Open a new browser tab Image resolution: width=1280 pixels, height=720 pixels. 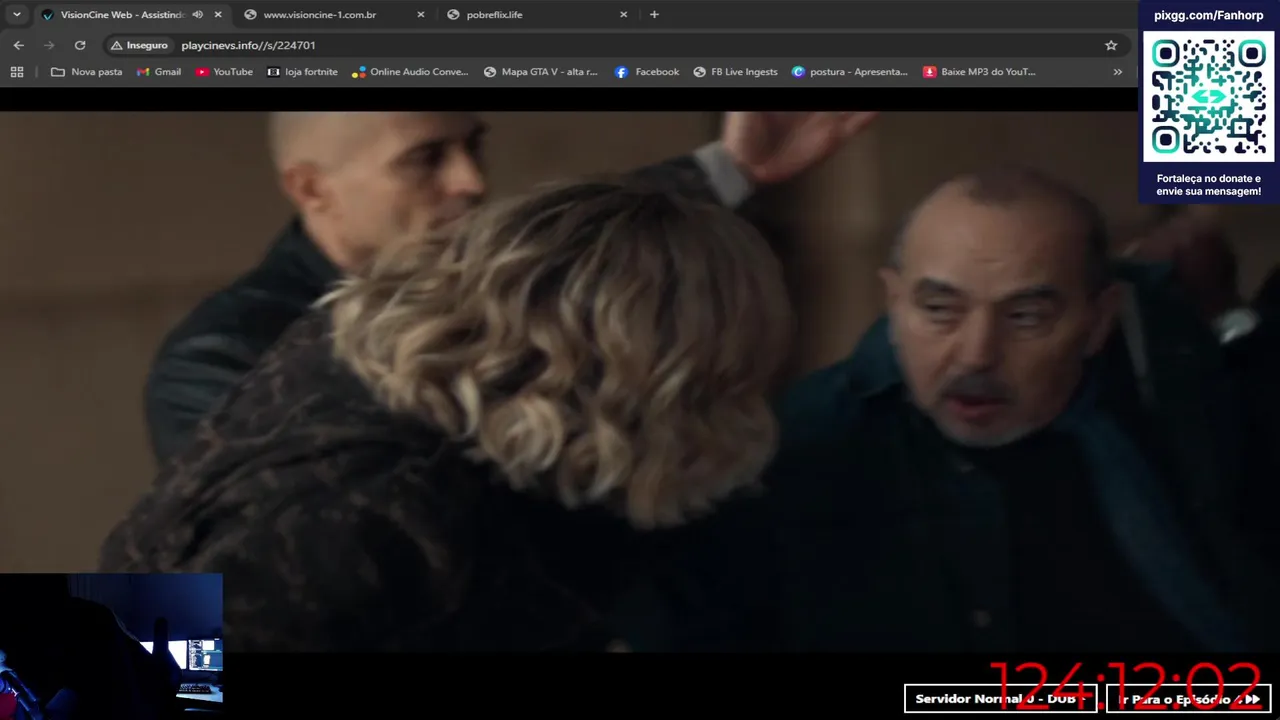[x=654, y=15]
